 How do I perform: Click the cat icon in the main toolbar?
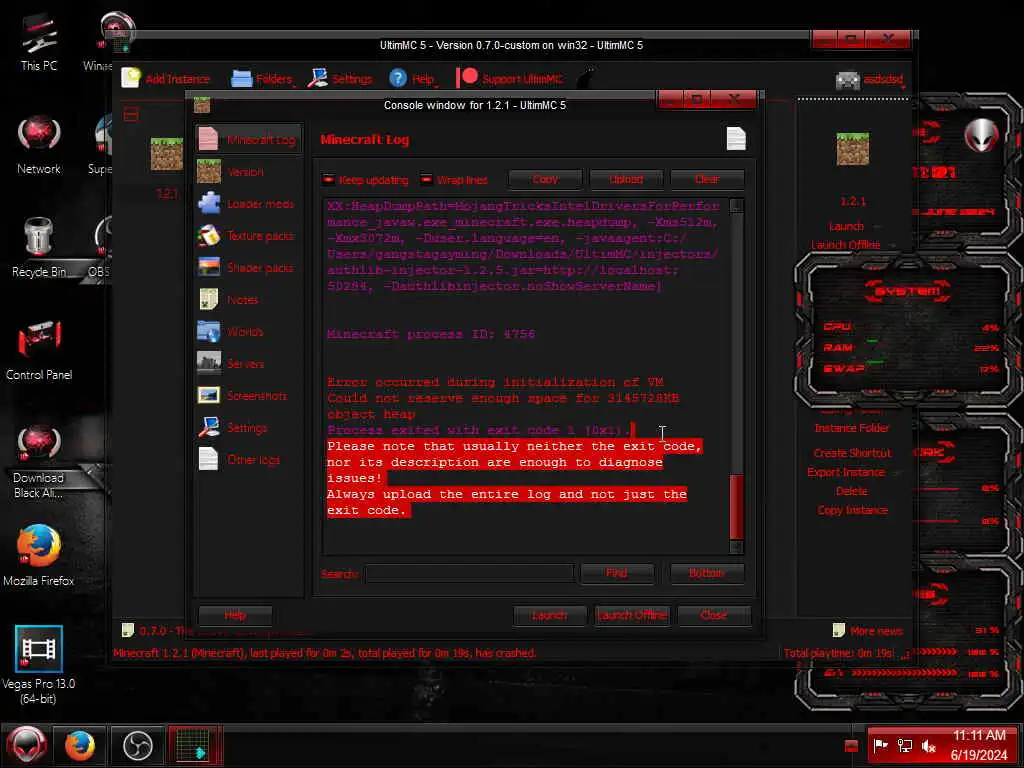(x=586, y=78)
